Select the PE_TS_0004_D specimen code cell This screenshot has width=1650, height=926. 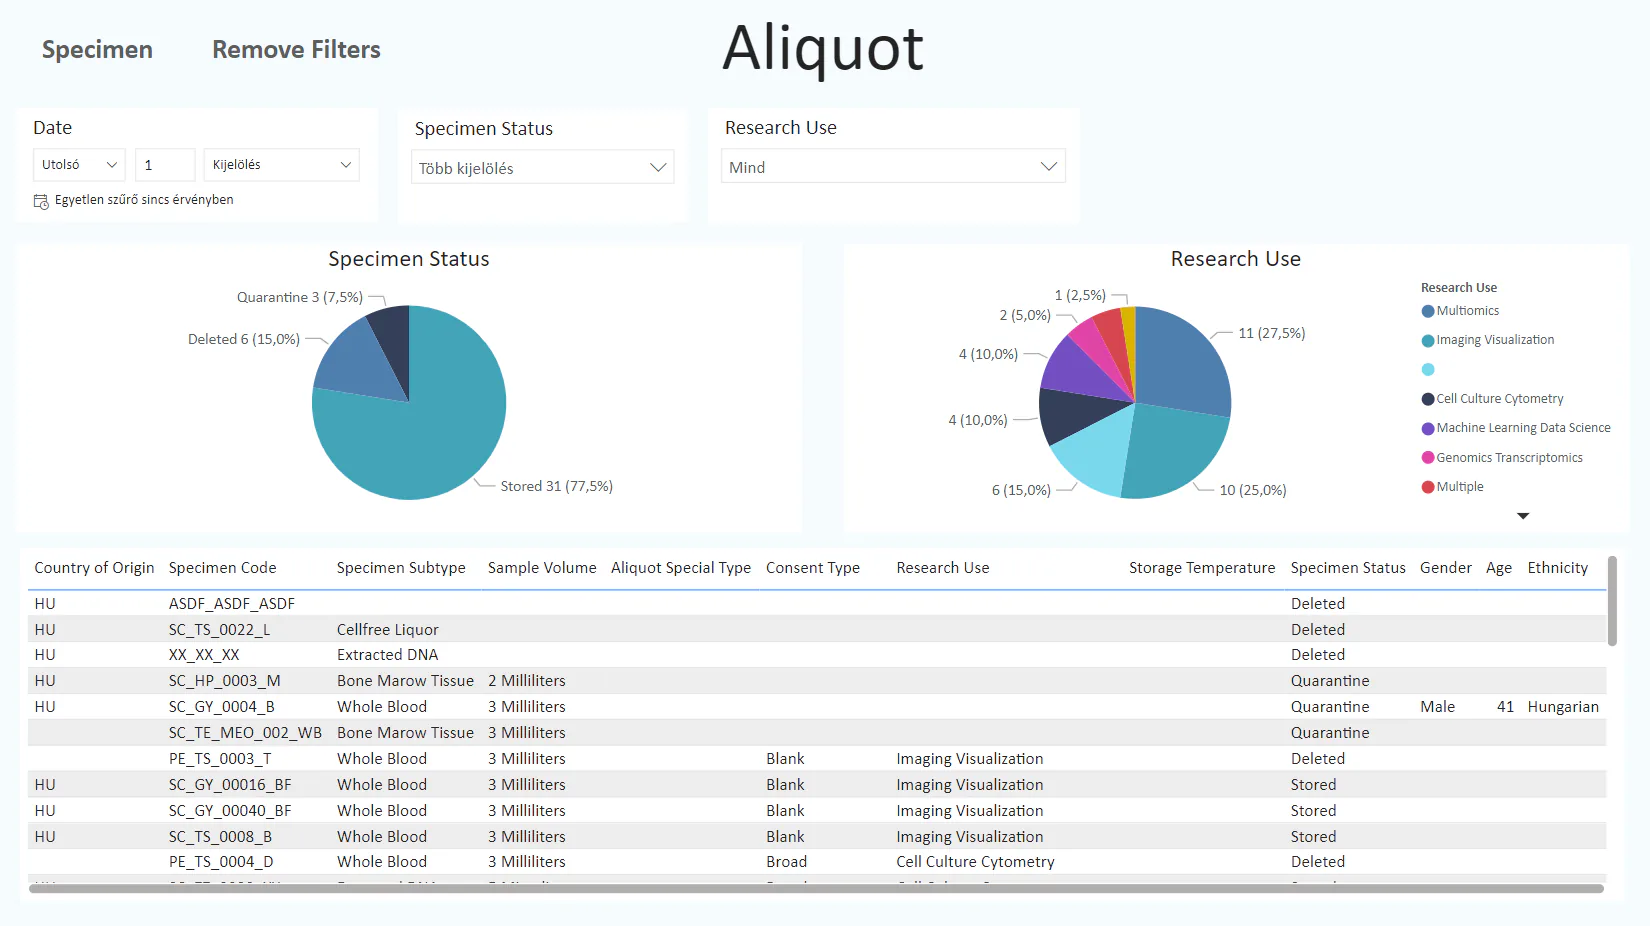pyautogui.click(x=221, y=862)
